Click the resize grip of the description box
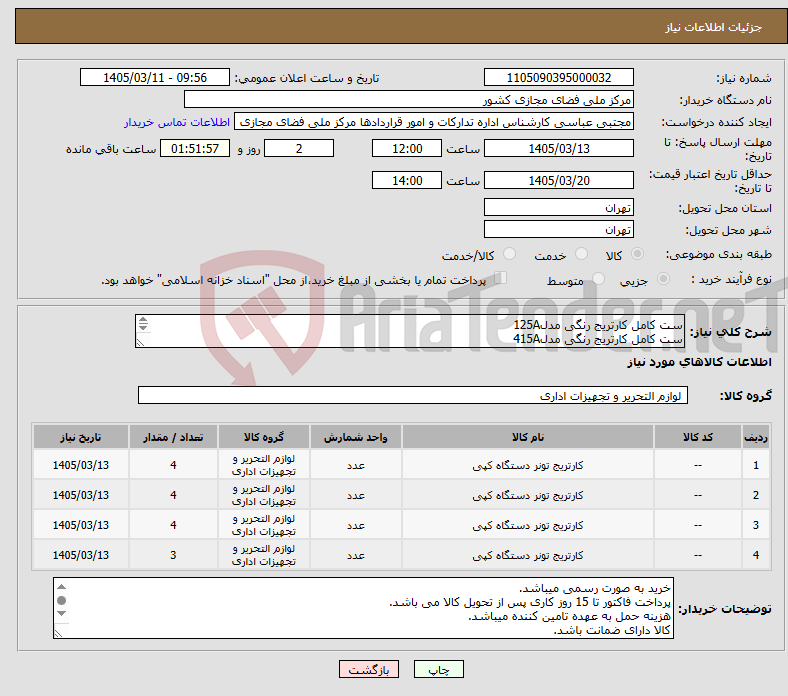This screenshot has height=696, width=788. pos(140,343)
